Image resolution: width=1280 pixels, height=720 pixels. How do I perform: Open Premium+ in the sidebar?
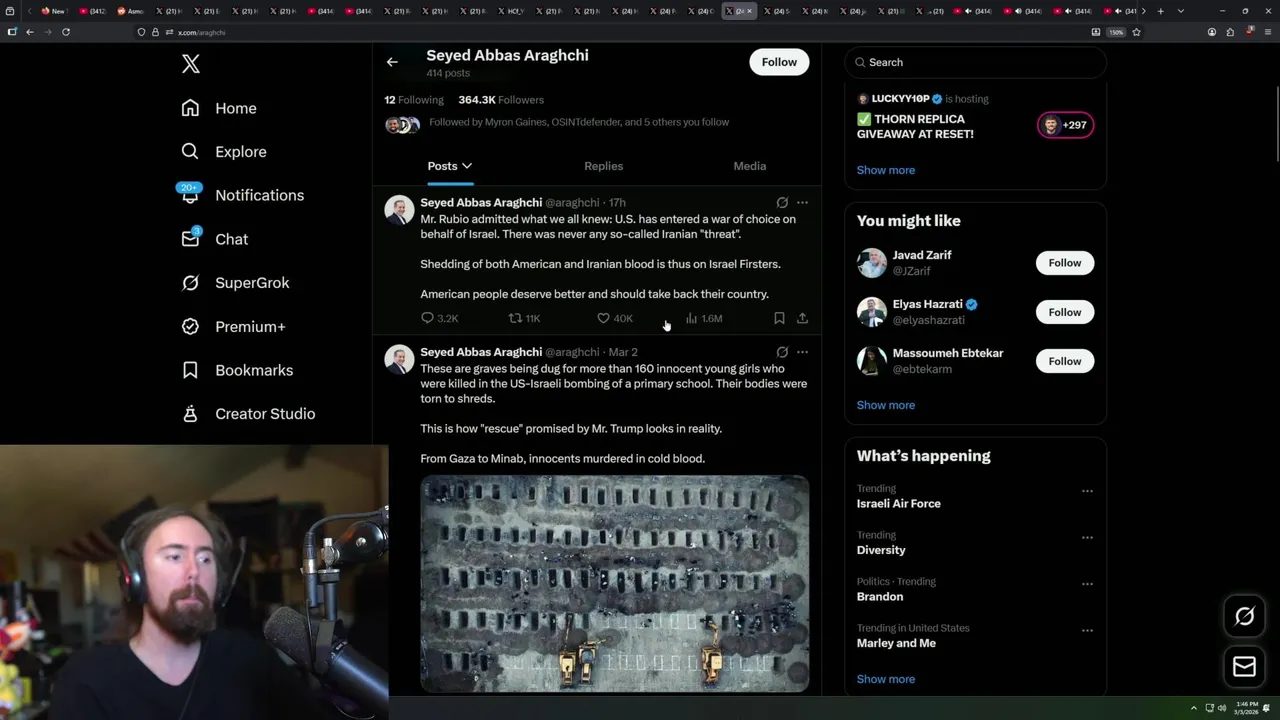coord(233,326)
